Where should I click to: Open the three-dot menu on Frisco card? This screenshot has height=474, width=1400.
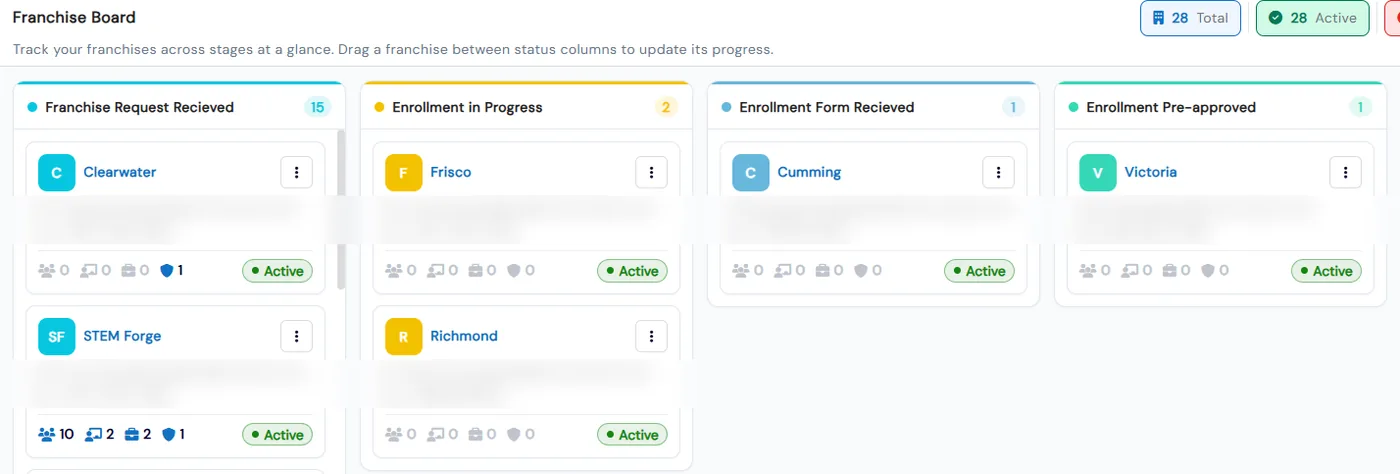pyautogui.click(x=651, y=172)
